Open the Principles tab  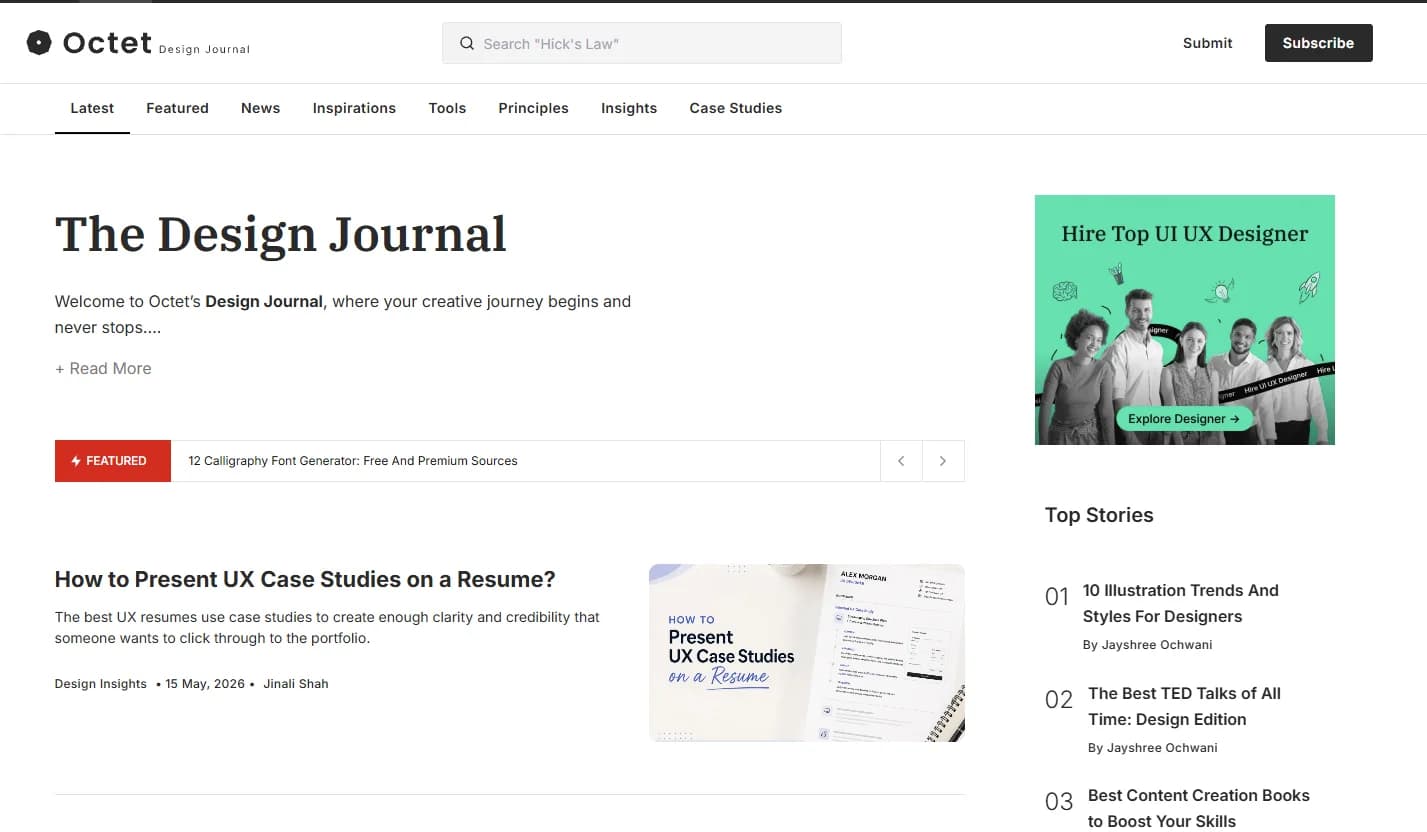[x=533, y=108]
